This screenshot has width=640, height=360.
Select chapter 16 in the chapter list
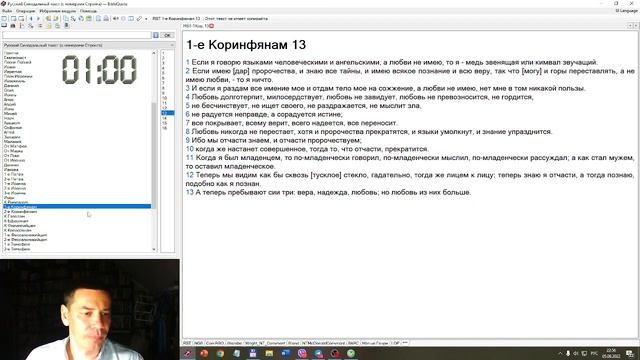tap(164, 128)
